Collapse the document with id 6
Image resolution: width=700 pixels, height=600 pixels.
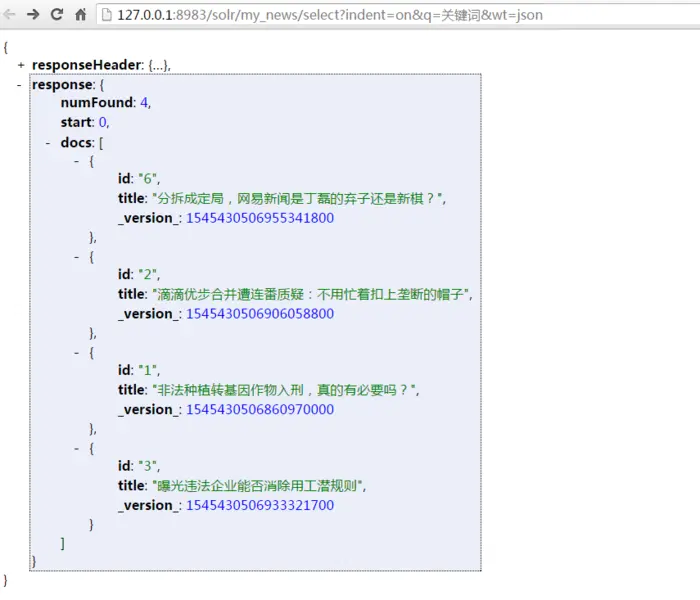coord(77,161)
